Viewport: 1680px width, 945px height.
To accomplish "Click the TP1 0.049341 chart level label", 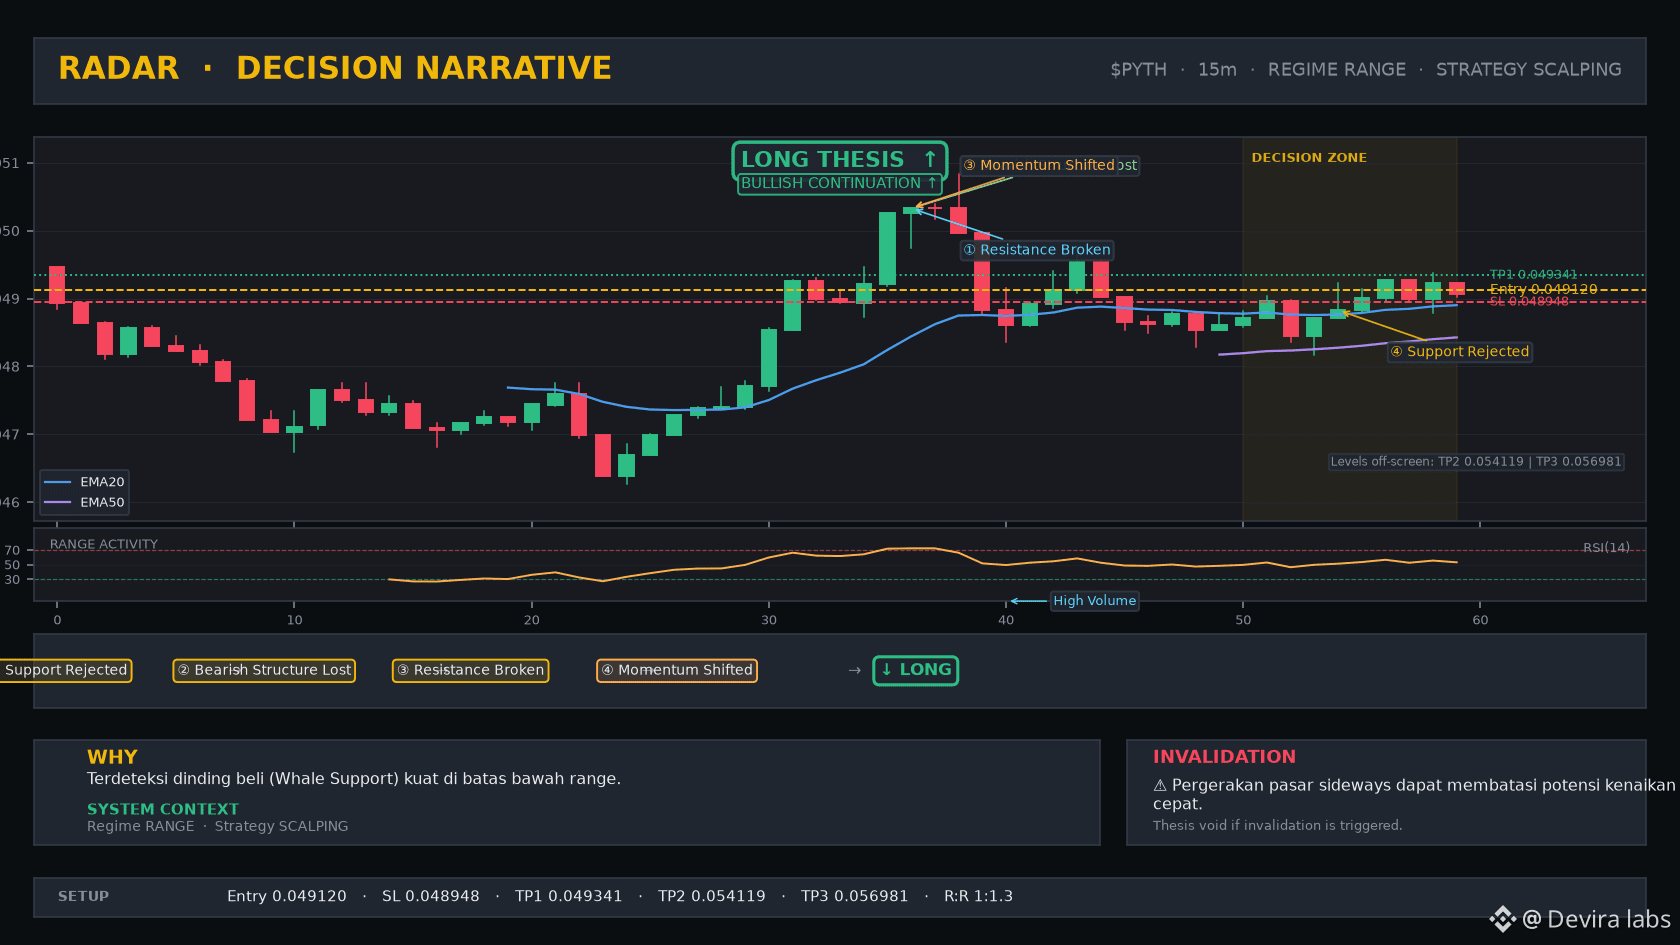I will (1533, 275).
